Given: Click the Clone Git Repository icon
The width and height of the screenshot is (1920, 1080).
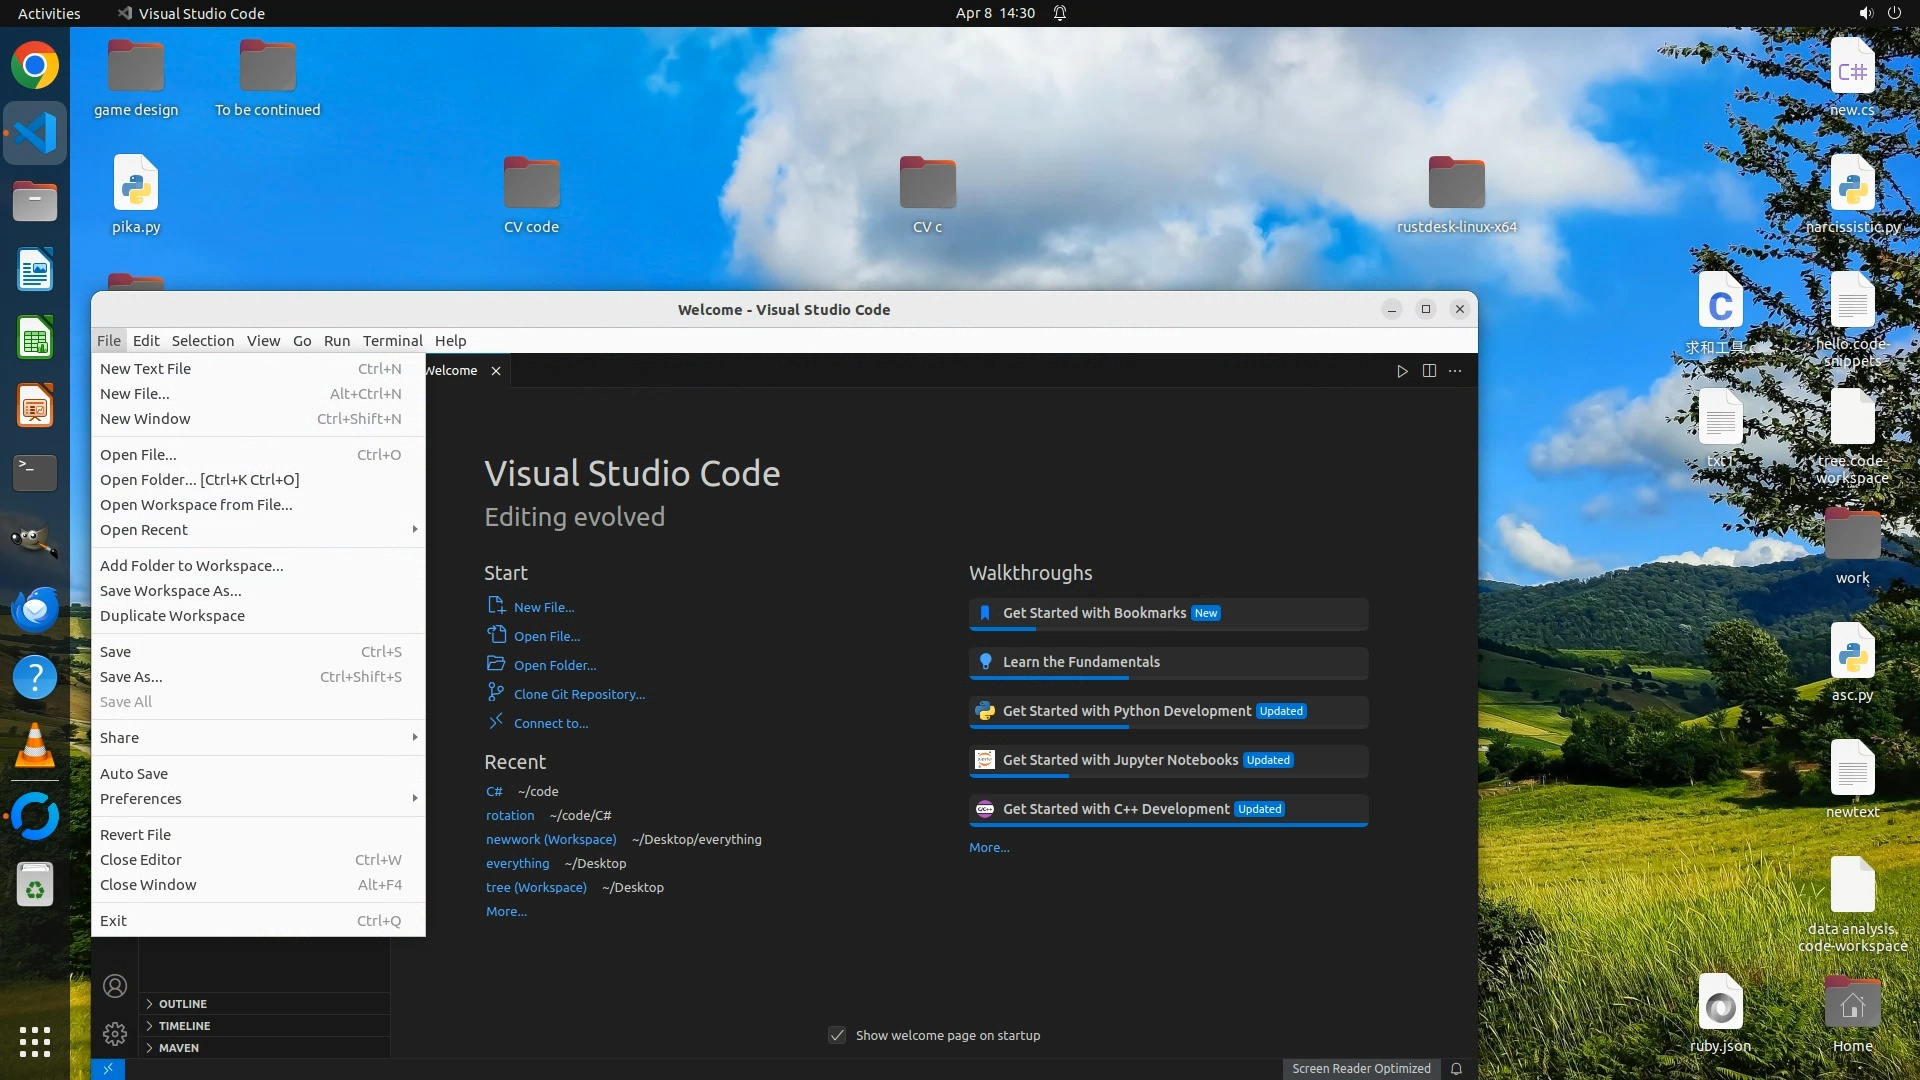Looking at the screenshot, I should click(495, 692).
